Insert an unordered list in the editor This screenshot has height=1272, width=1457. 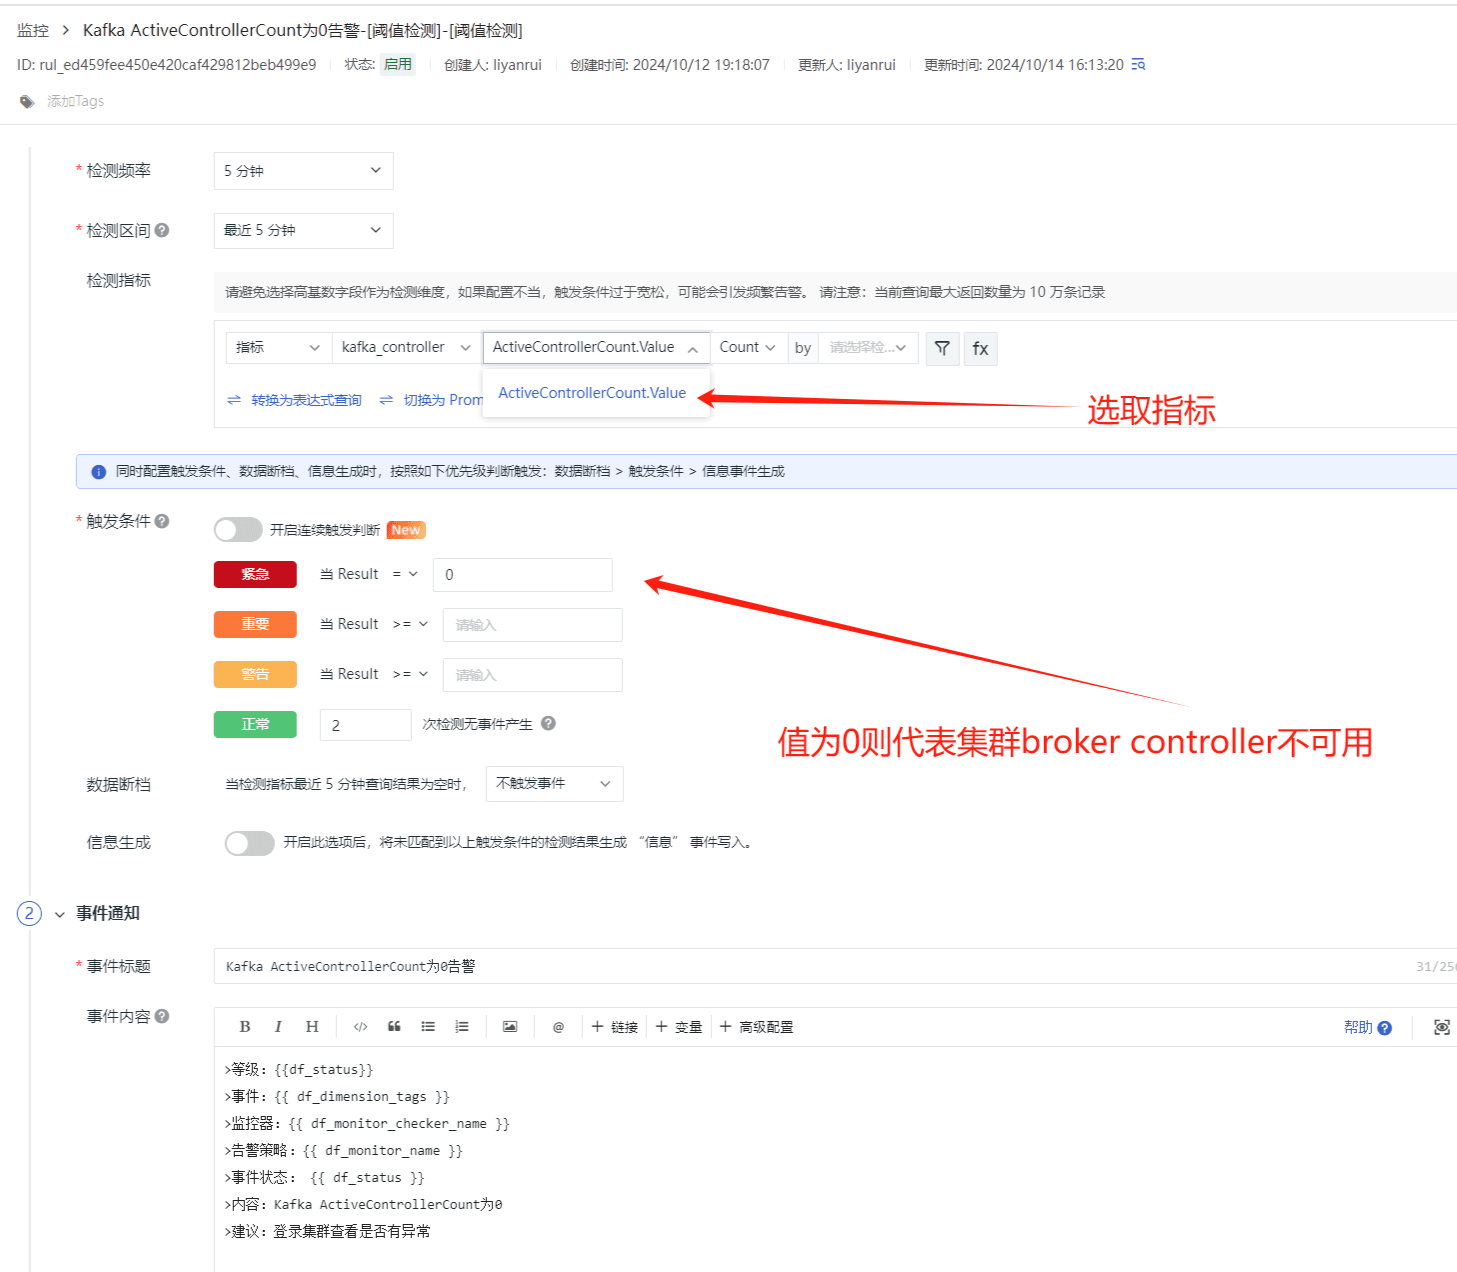[428, 1027]
